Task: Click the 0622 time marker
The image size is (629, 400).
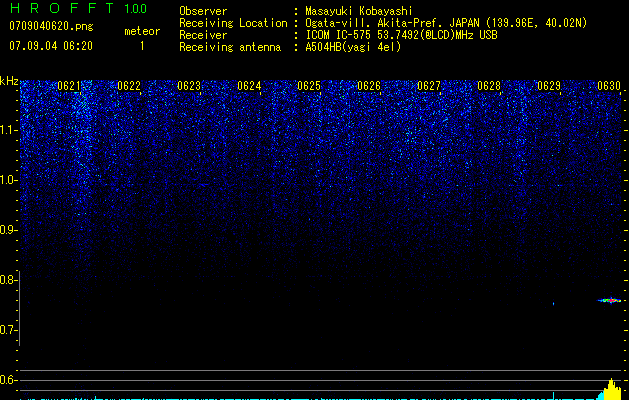Action: [x=129, y=85]
